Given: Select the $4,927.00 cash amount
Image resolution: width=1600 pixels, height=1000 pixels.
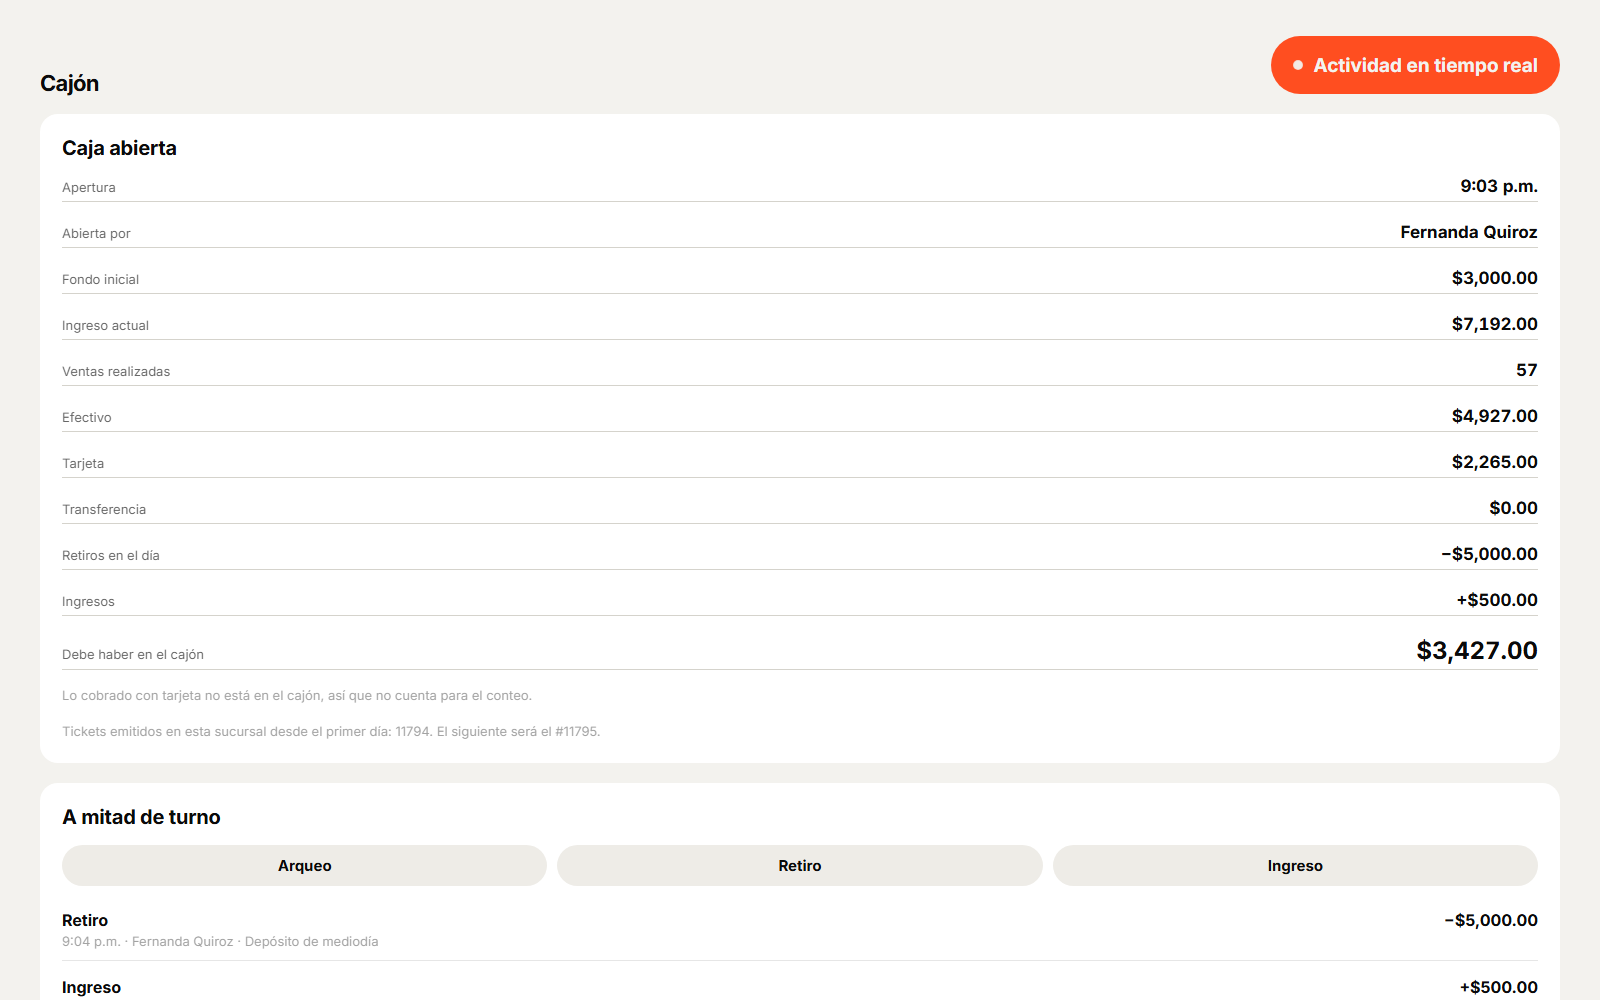Looking at the screenshot, I should (x=1495, y=416).
